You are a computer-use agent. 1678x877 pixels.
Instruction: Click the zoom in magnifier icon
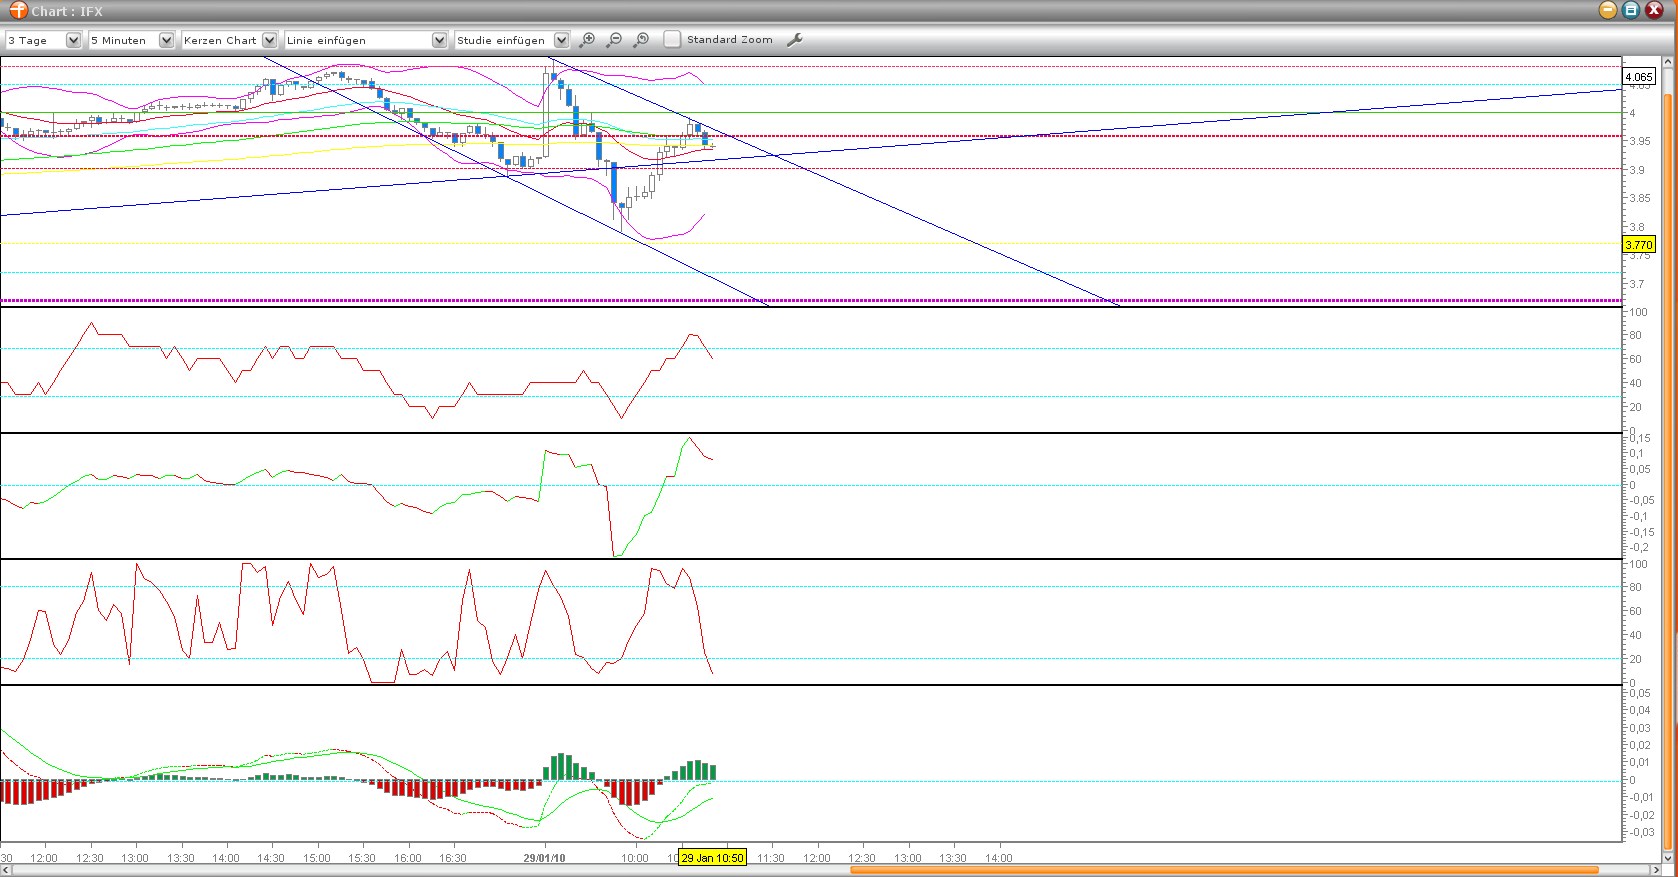click(587, 40)
